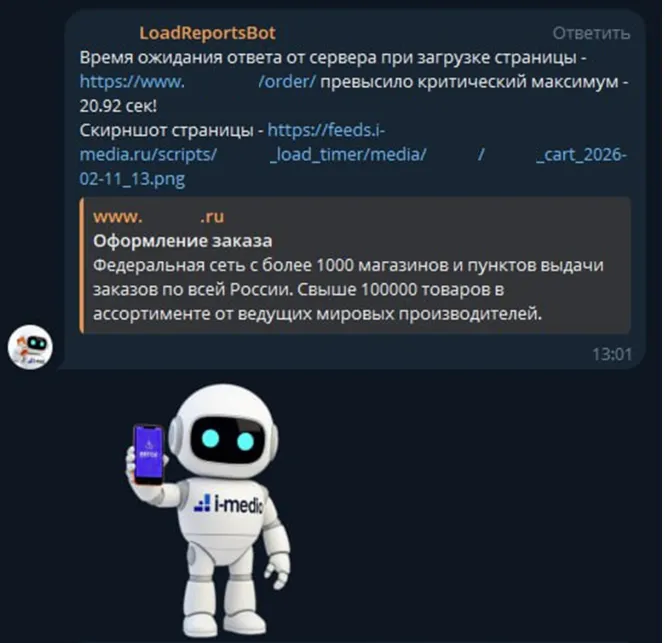Open the https://www. /order/ page link
This screenshot has width=665, height=643.
point(198,81)
